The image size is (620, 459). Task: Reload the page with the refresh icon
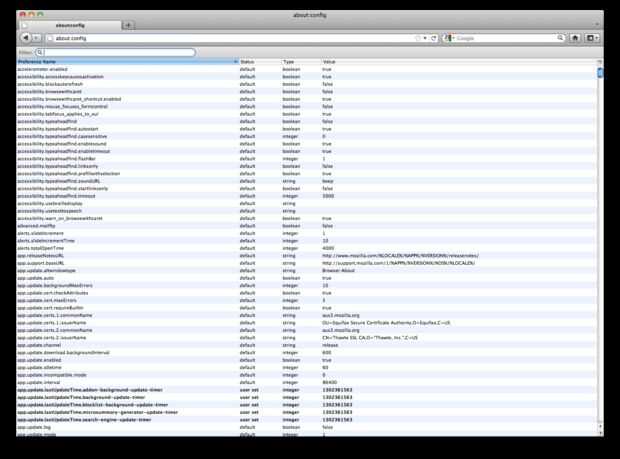[434, 38]
